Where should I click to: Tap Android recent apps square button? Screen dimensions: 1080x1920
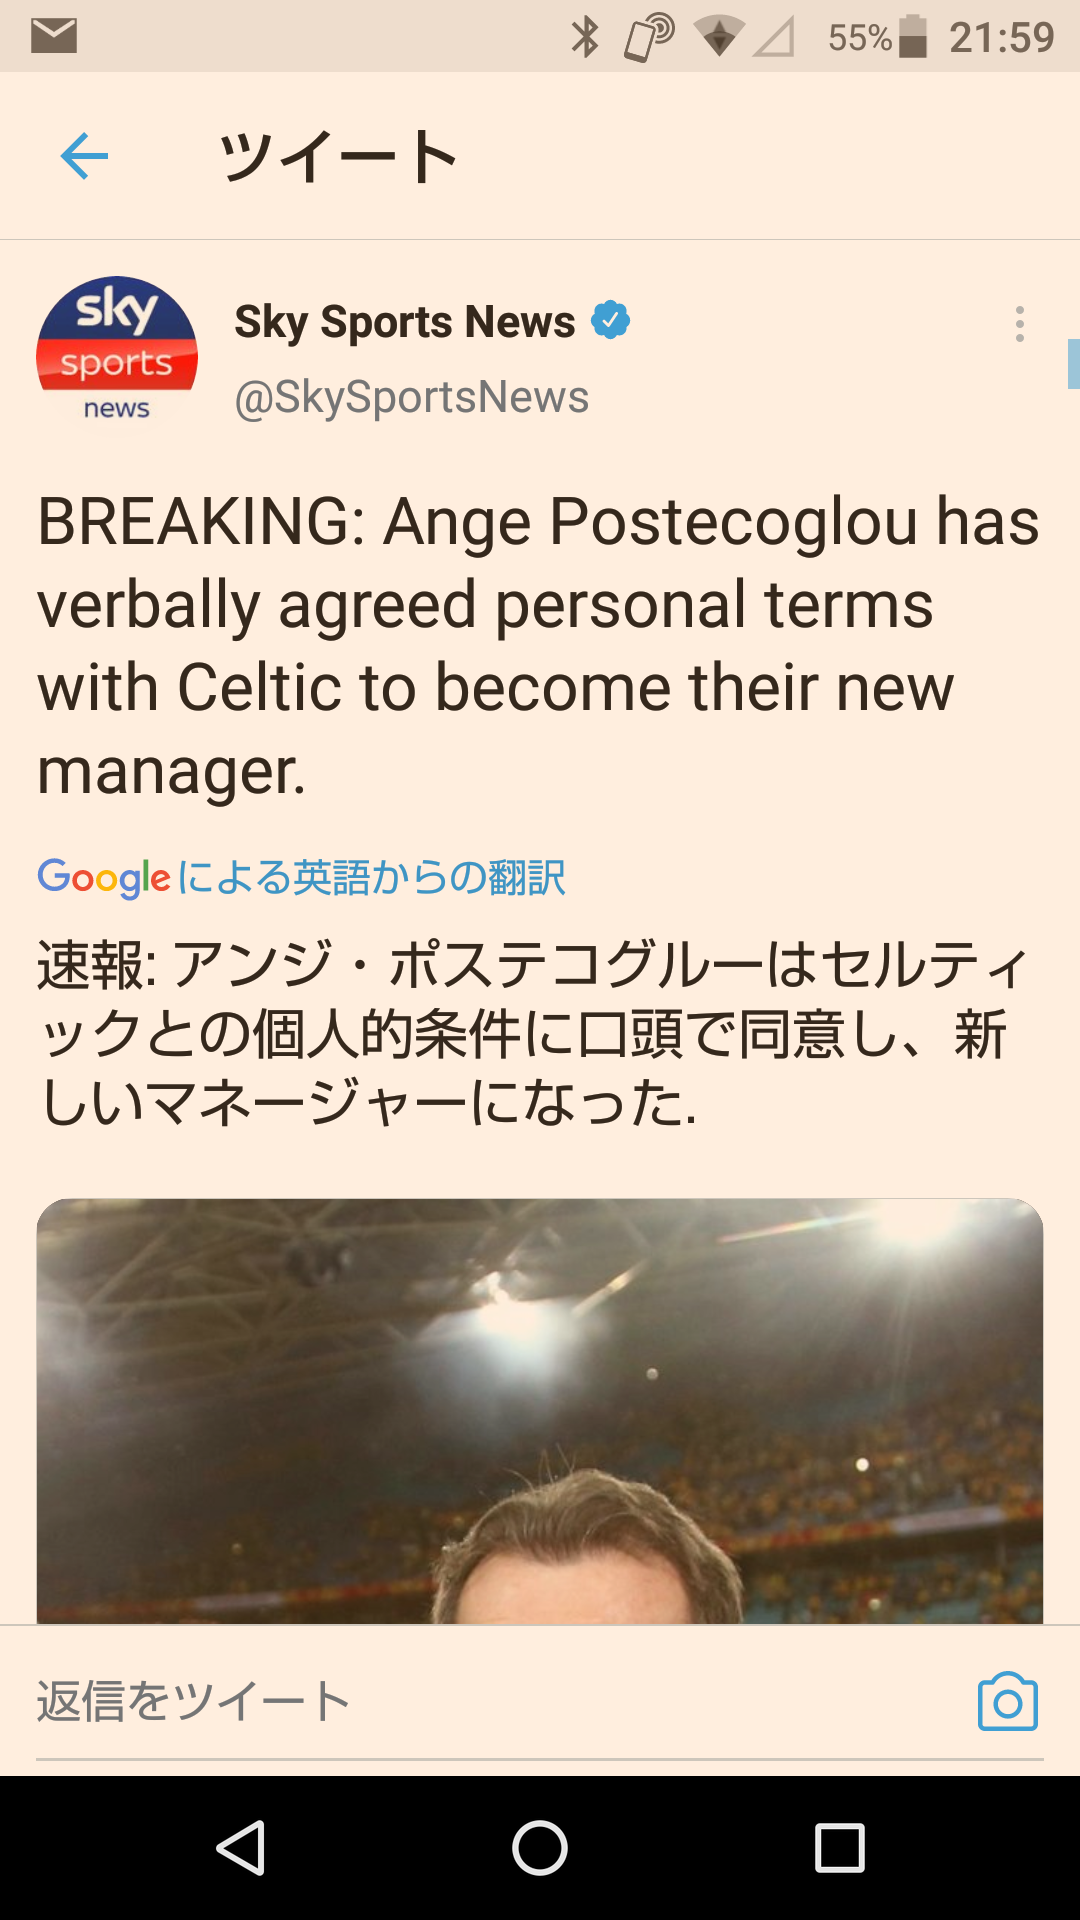point(840,1847)
